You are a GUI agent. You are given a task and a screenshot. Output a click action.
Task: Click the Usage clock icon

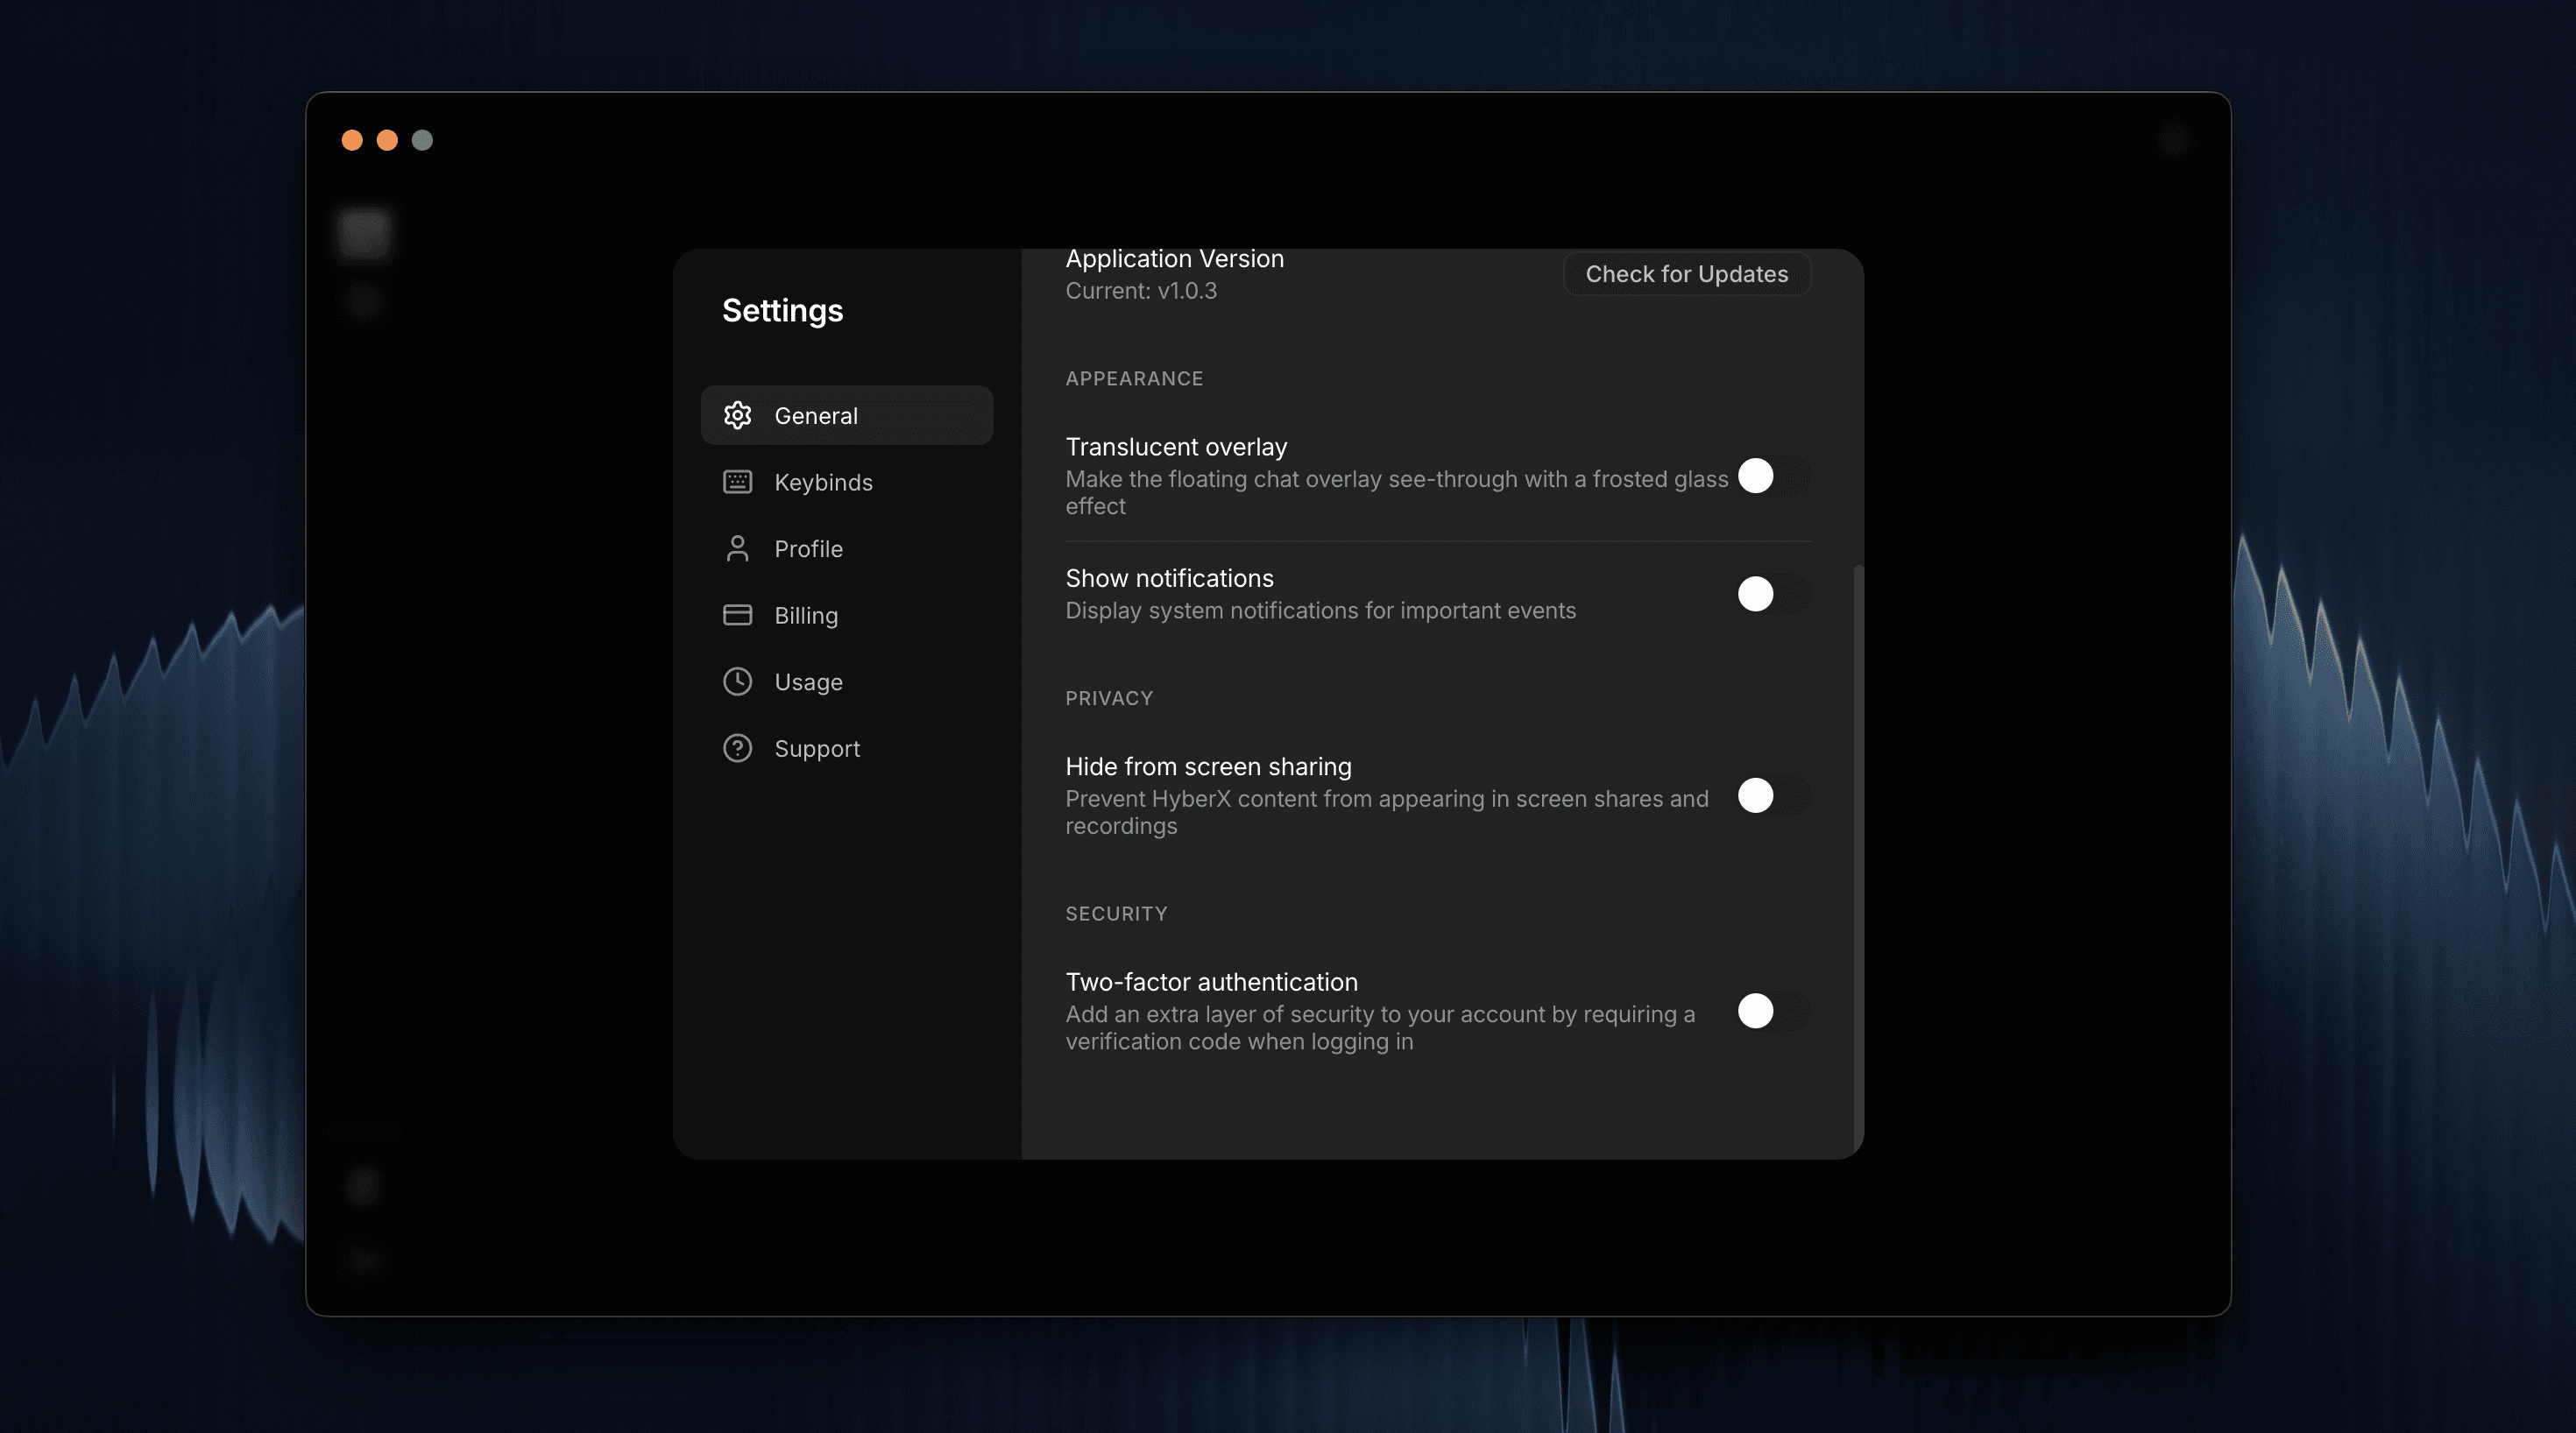pos(737,682)
